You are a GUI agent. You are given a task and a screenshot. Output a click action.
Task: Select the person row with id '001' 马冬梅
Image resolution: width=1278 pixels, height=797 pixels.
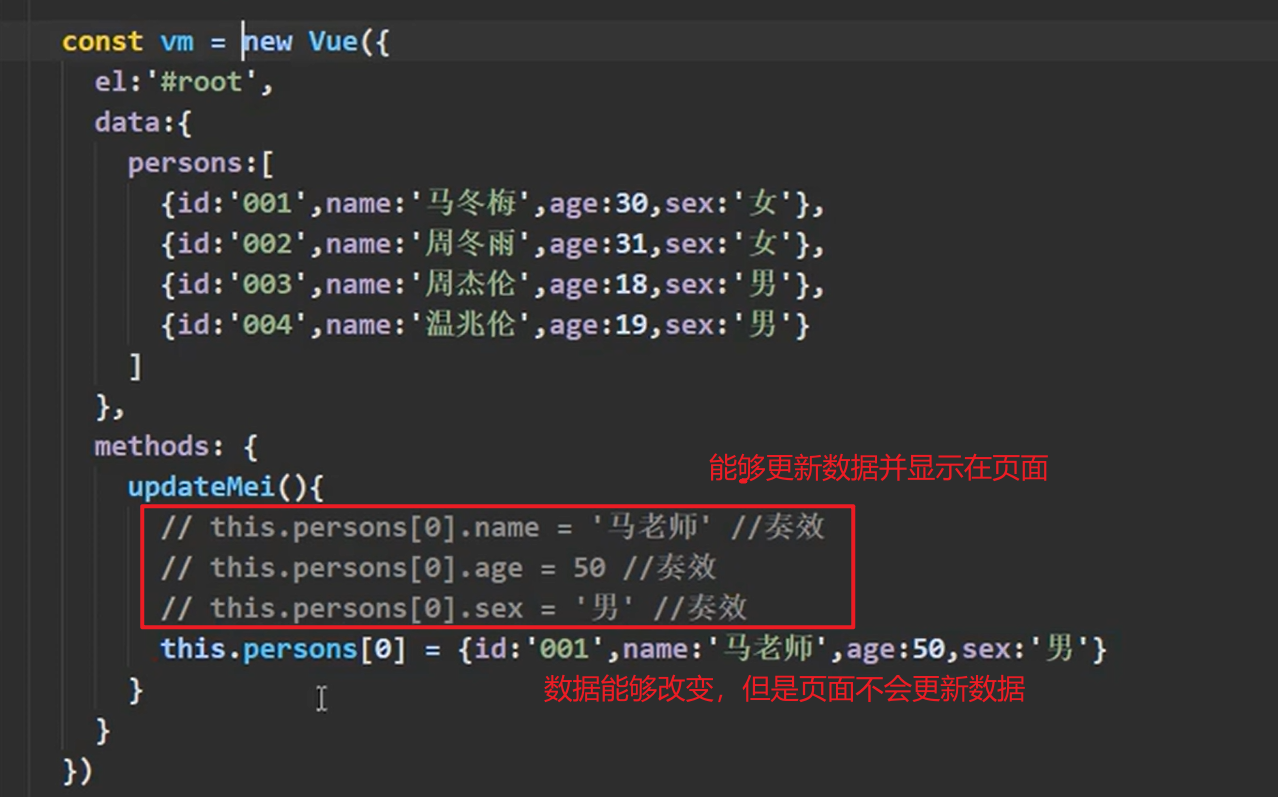coord(493,204)
